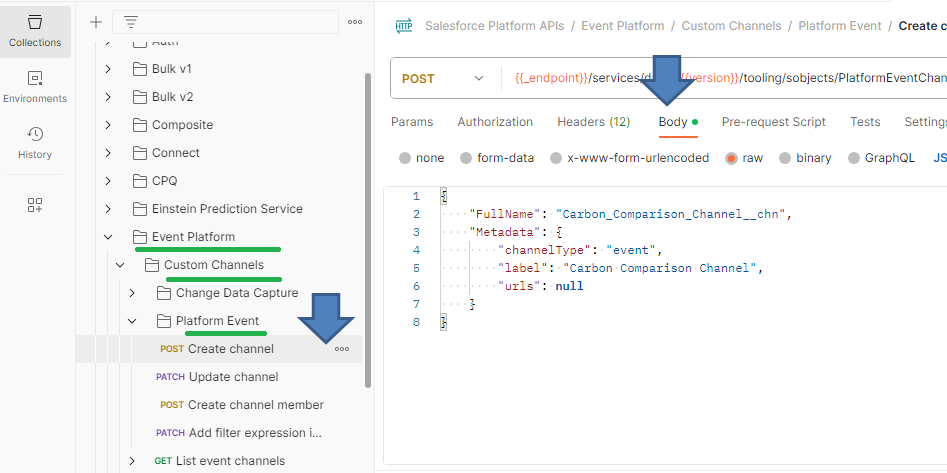
Task: Open the PATCH Update channel request
Action: pyautogui.click(x=217, y=377)
